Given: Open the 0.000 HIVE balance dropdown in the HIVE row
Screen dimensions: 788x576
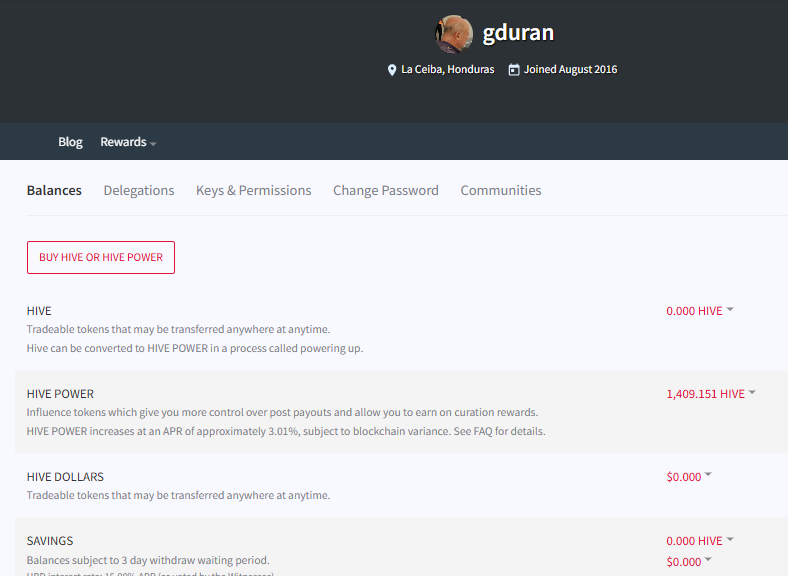Looking at the screenshot, I should click(700, 311).
